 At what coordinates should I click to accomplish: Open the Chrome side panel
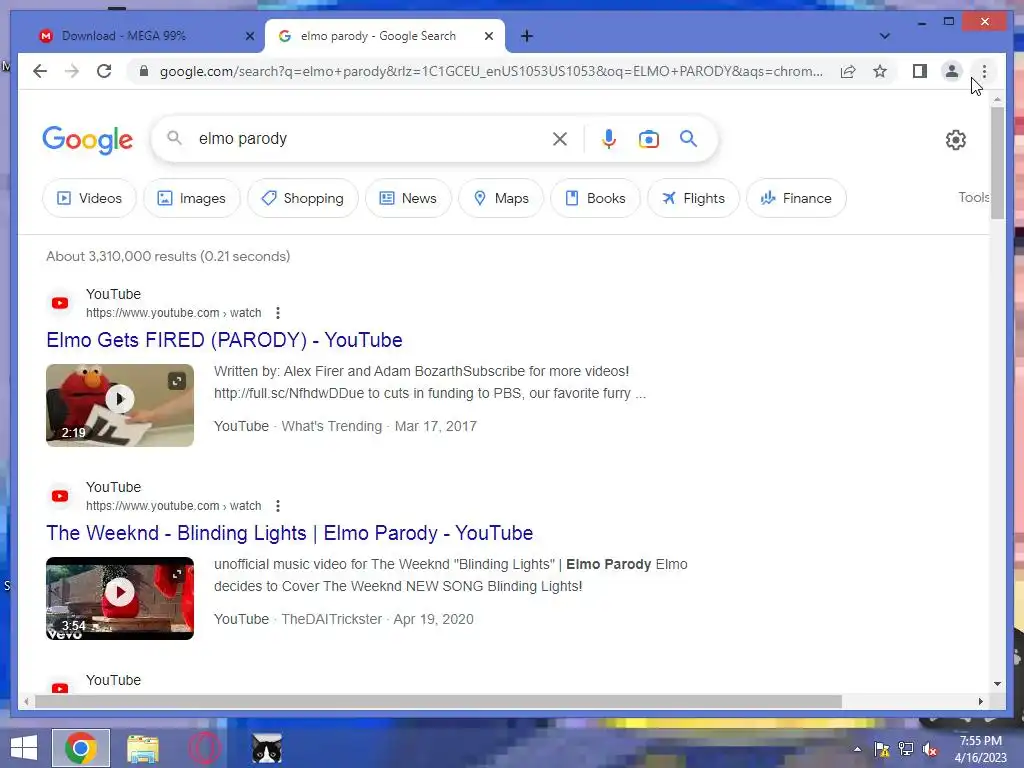tap(920, 71)
